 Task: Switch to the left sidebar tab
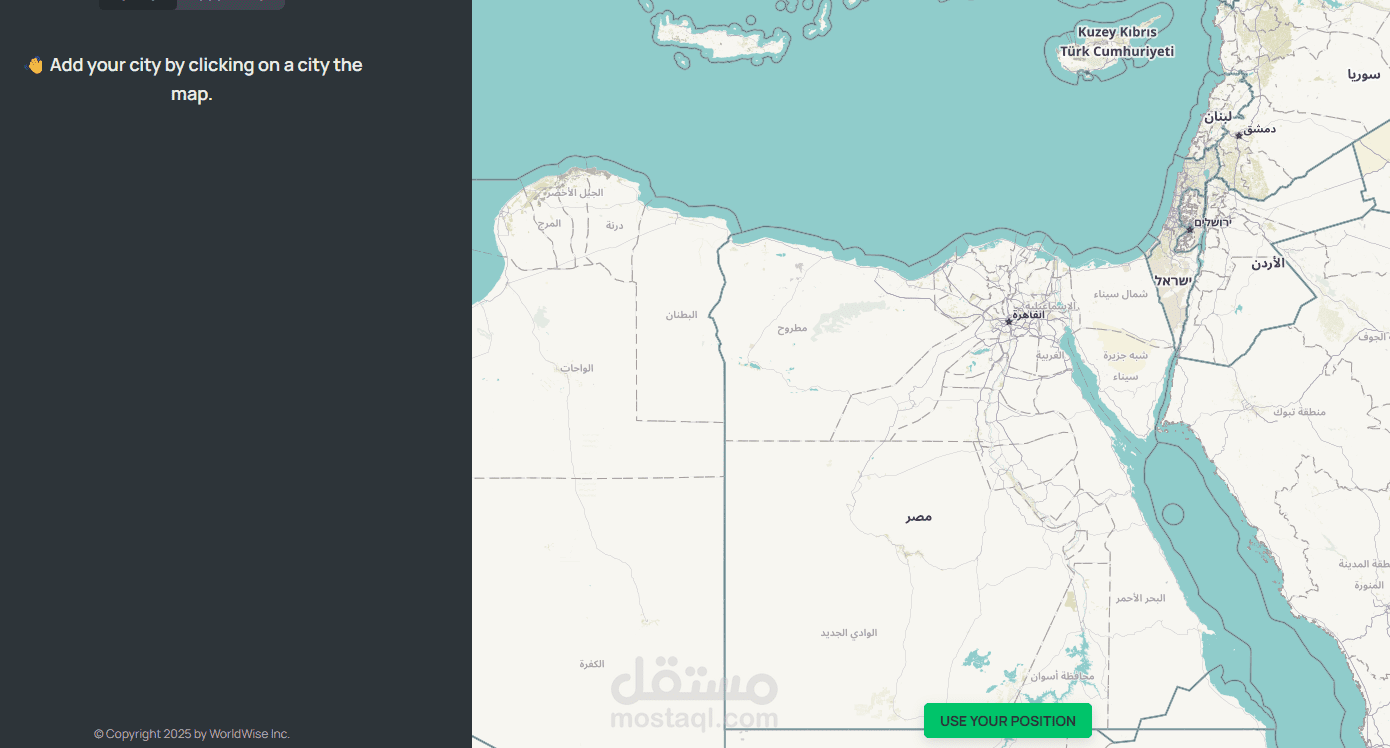coord(137,4)
